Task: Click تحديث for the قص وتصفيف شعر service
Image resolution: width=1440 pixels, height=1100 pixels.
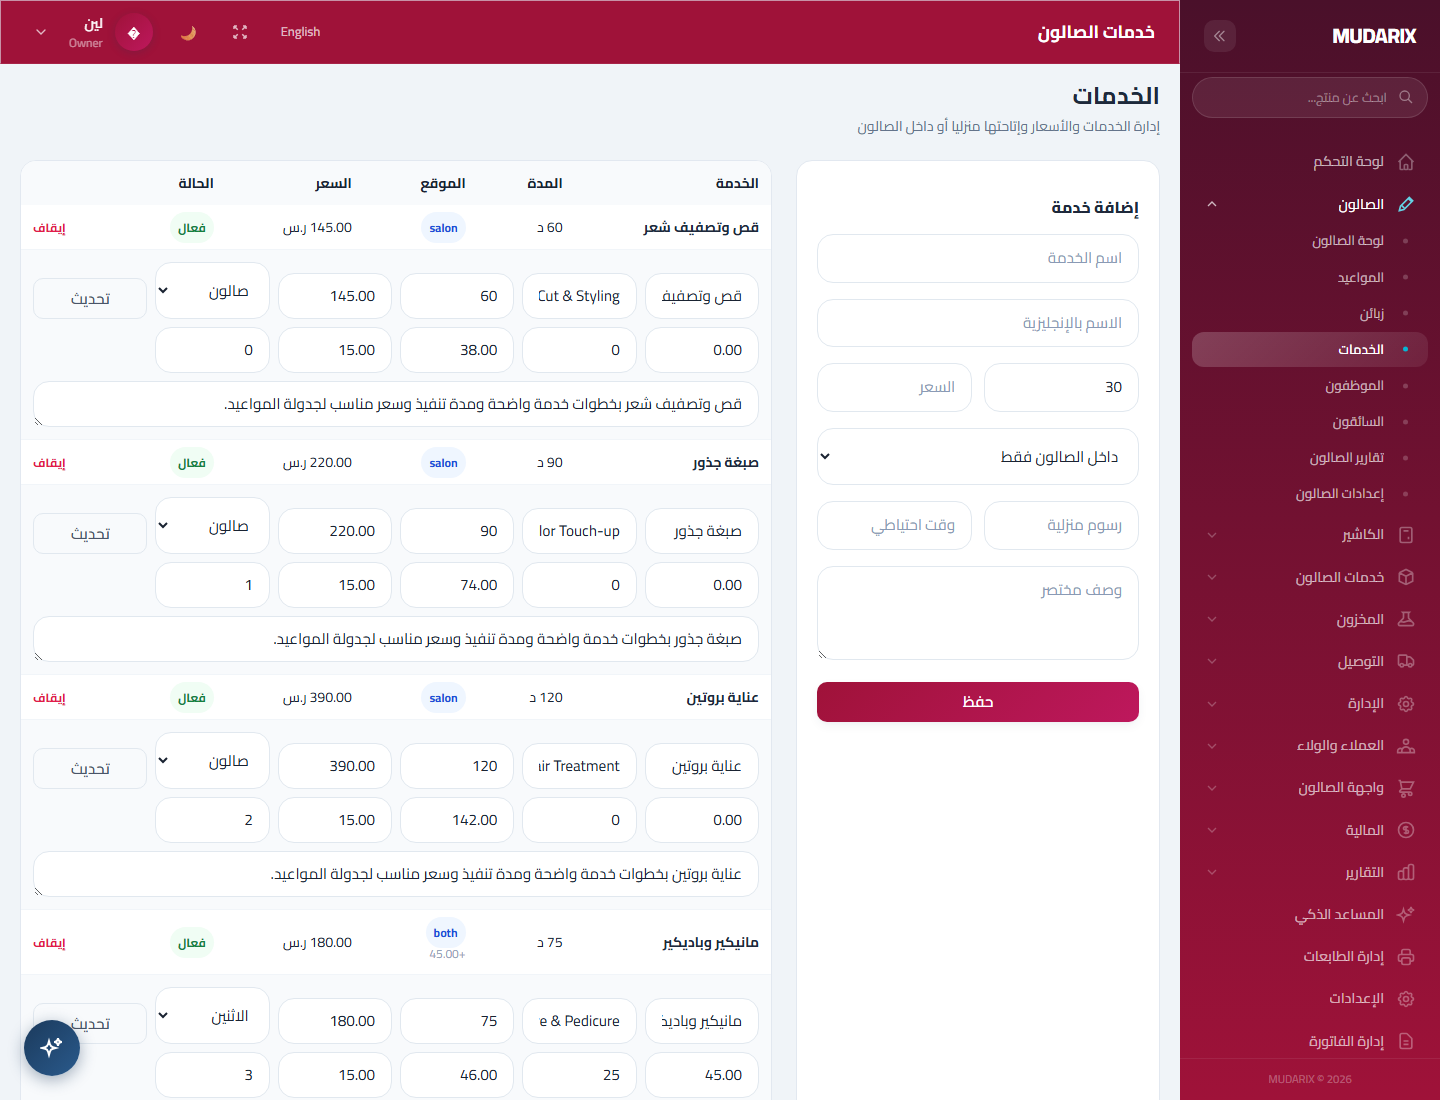Action: (90, 299)
